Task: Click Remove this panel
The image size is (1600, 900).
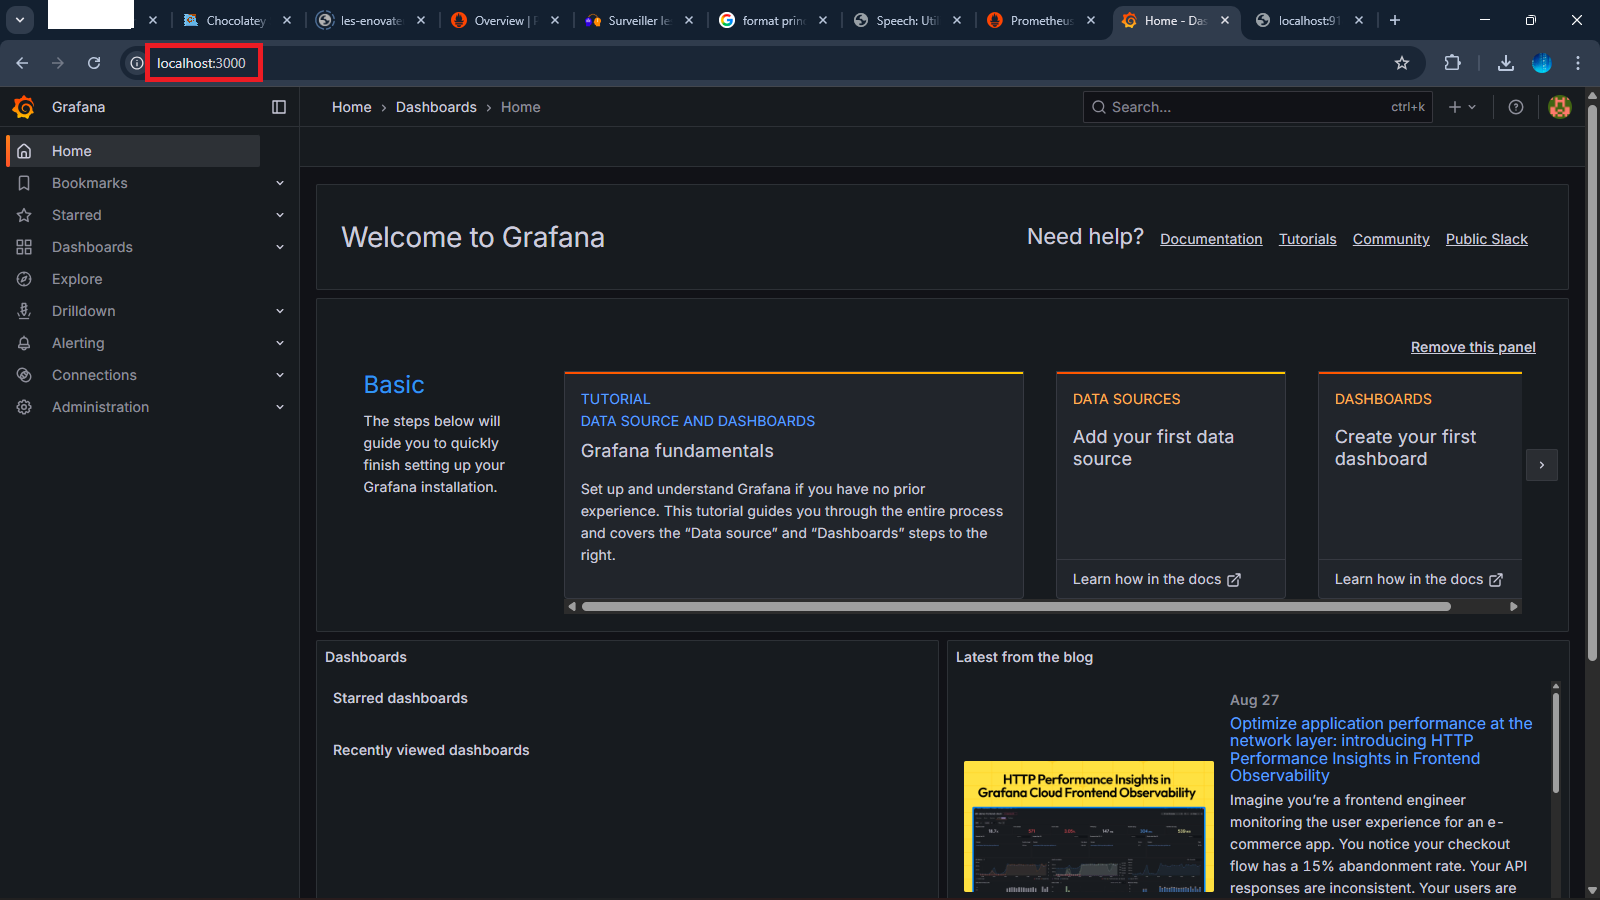Action: (1473, 347)
